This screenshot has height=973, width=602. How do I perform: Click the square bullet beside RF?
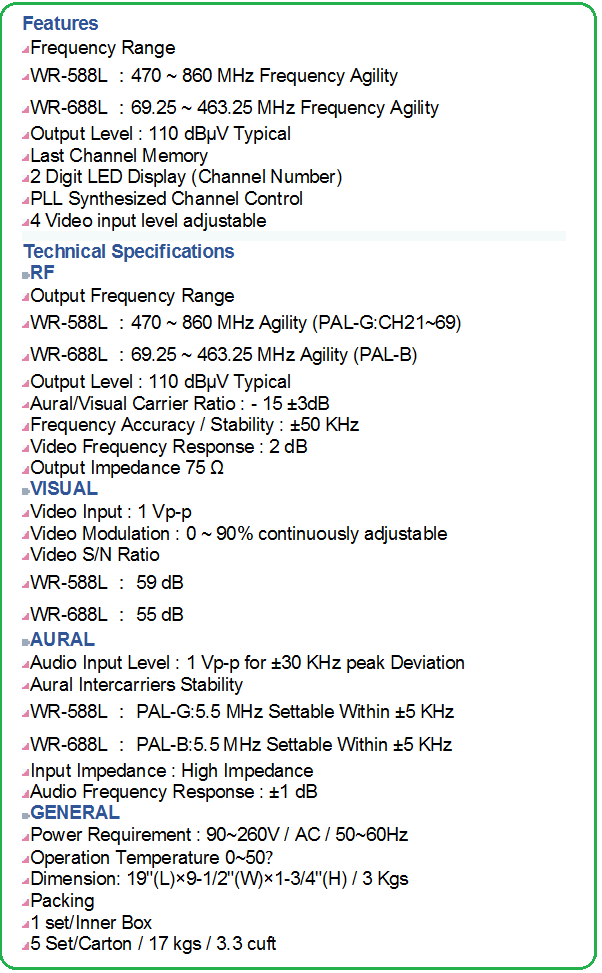25,275
